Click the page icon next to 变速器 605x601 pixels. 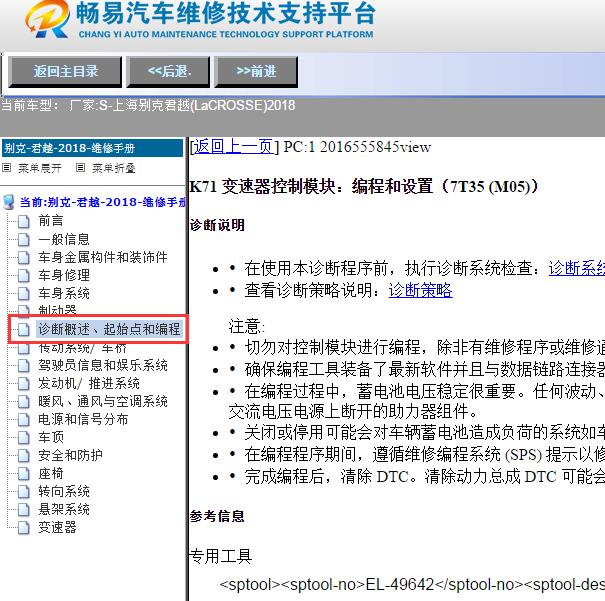[24, 528]
